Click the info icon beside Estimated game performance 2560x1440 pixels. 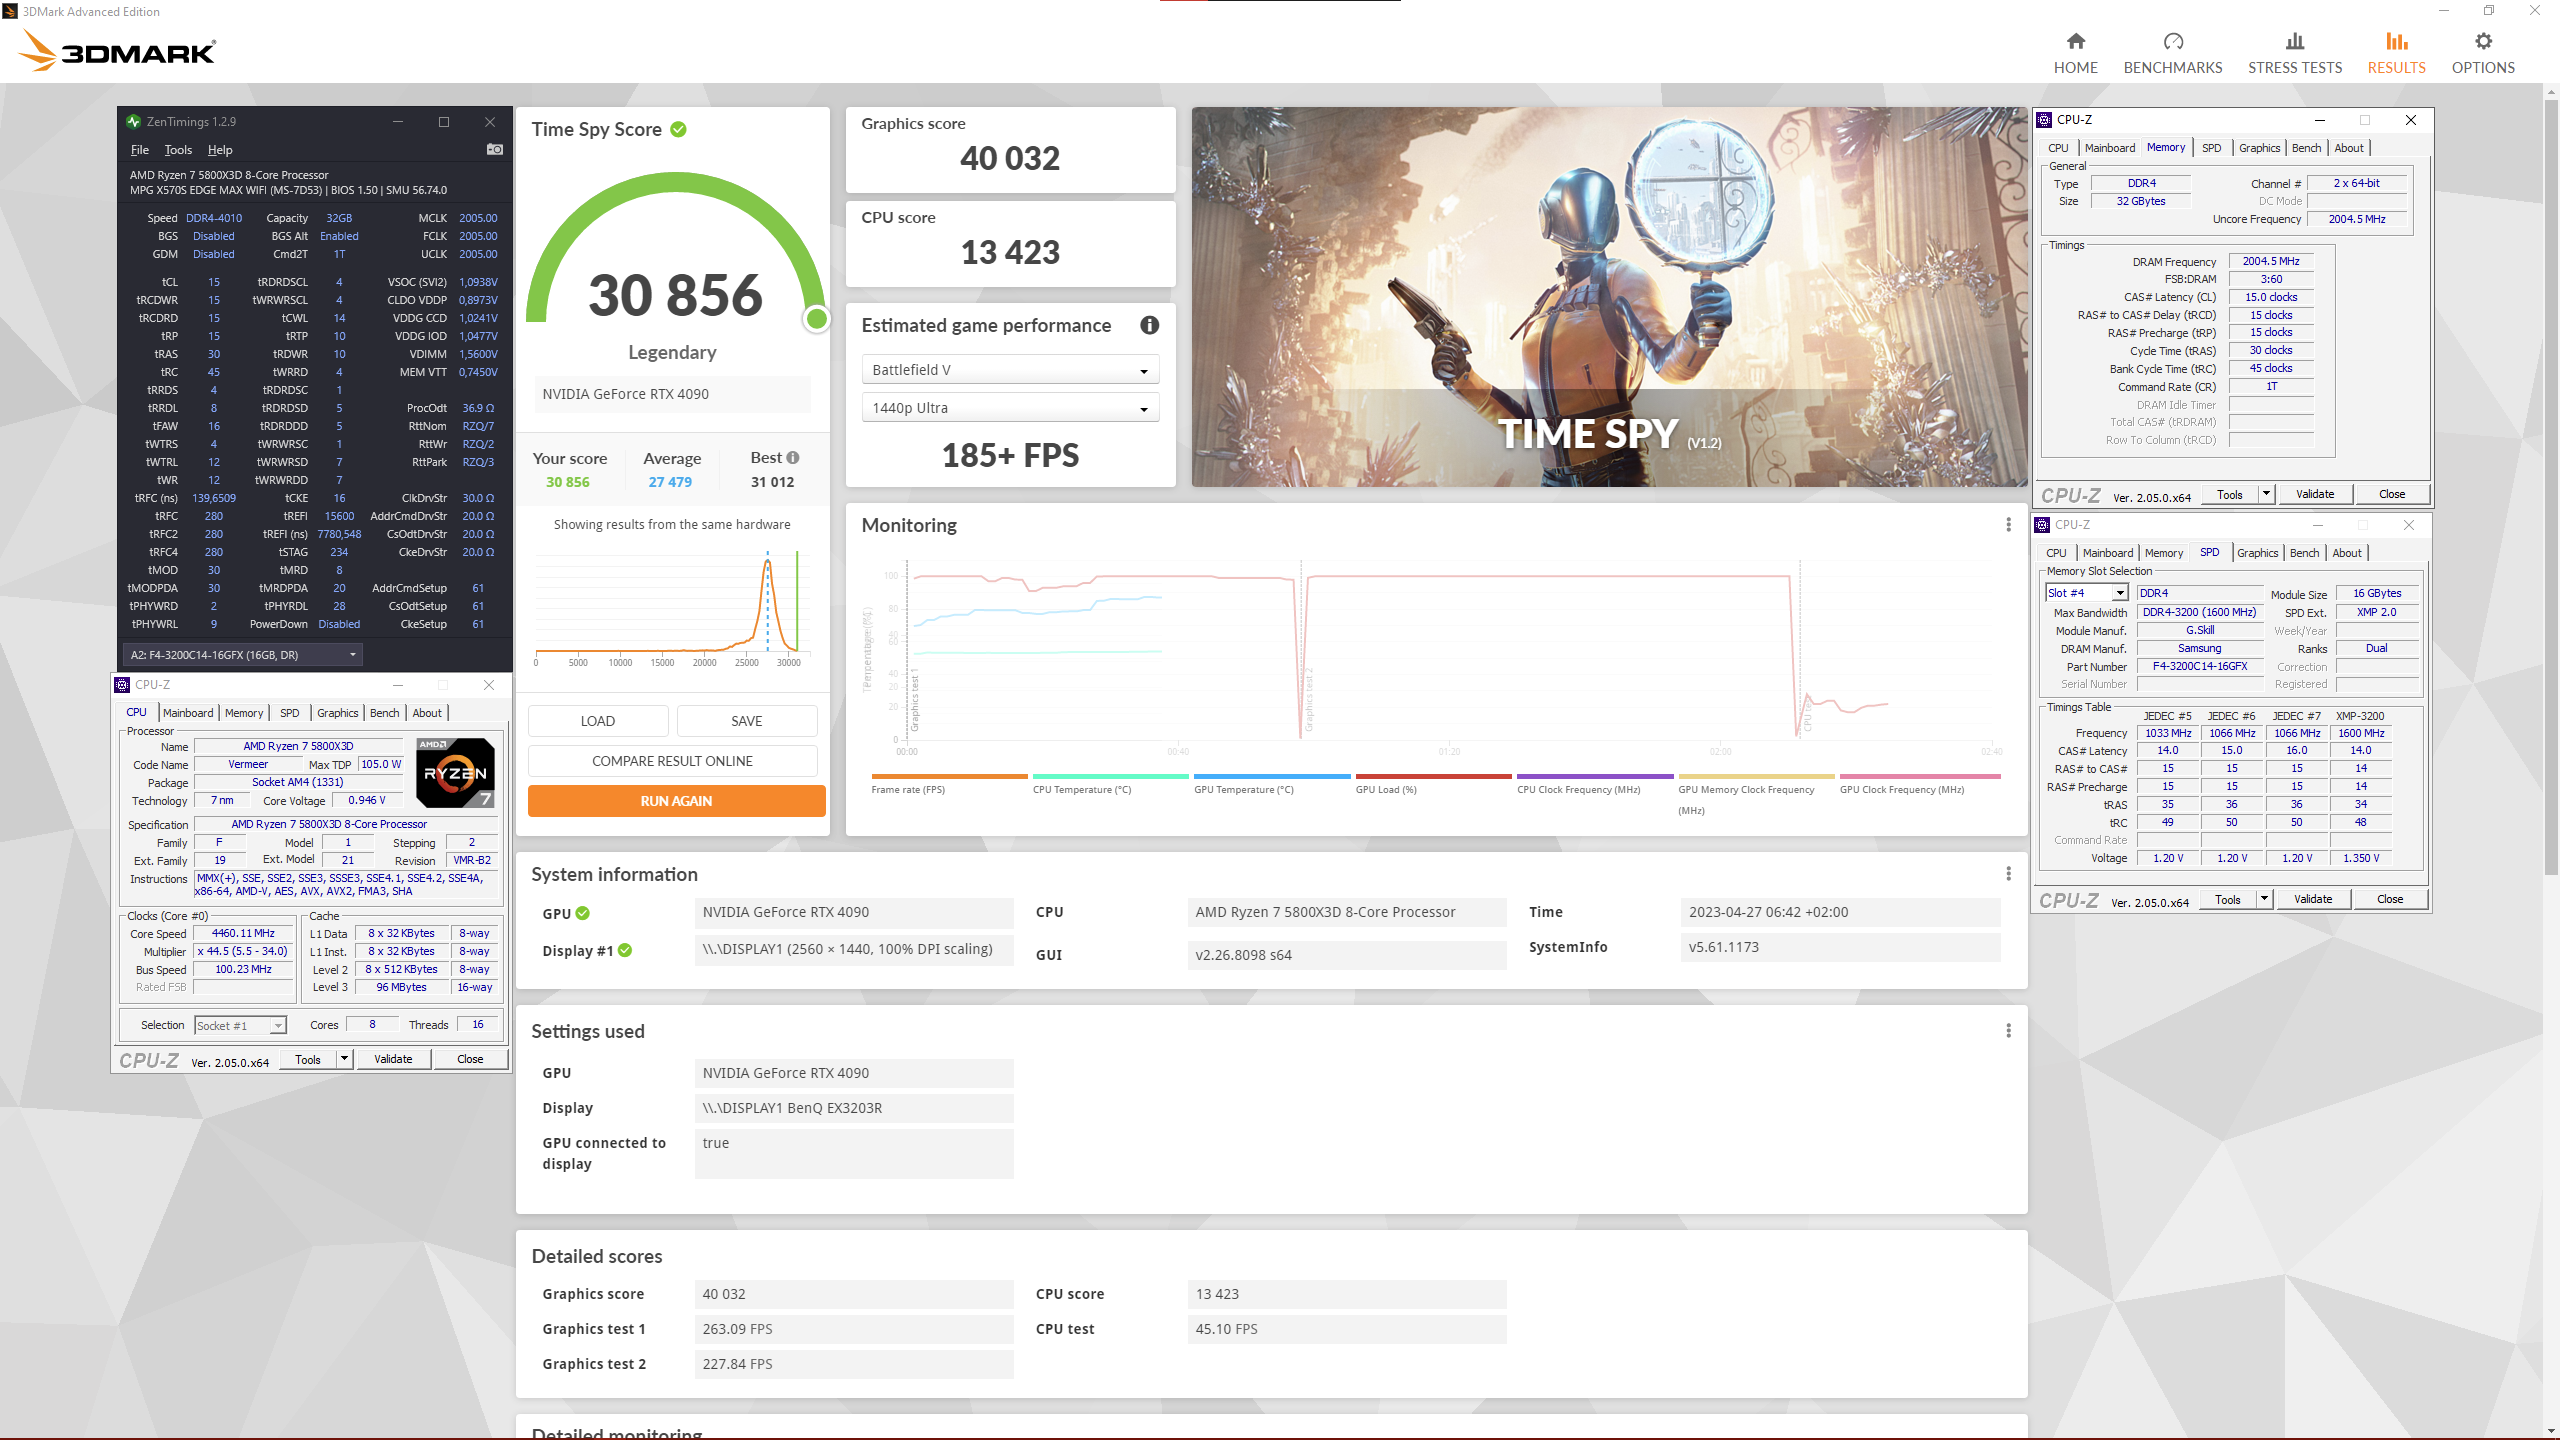[x=1149, y=325]
